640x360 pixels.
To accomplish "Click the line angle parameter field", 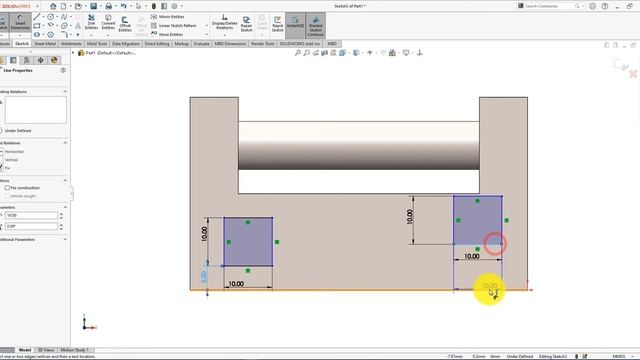I will (31, 226).
